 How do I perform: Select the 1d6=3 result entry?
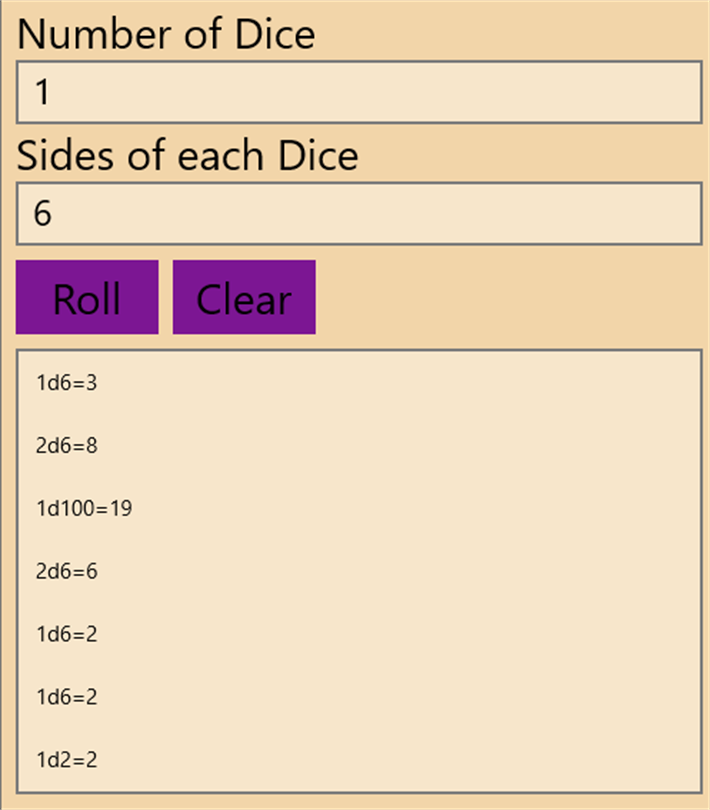pos(67,382)
